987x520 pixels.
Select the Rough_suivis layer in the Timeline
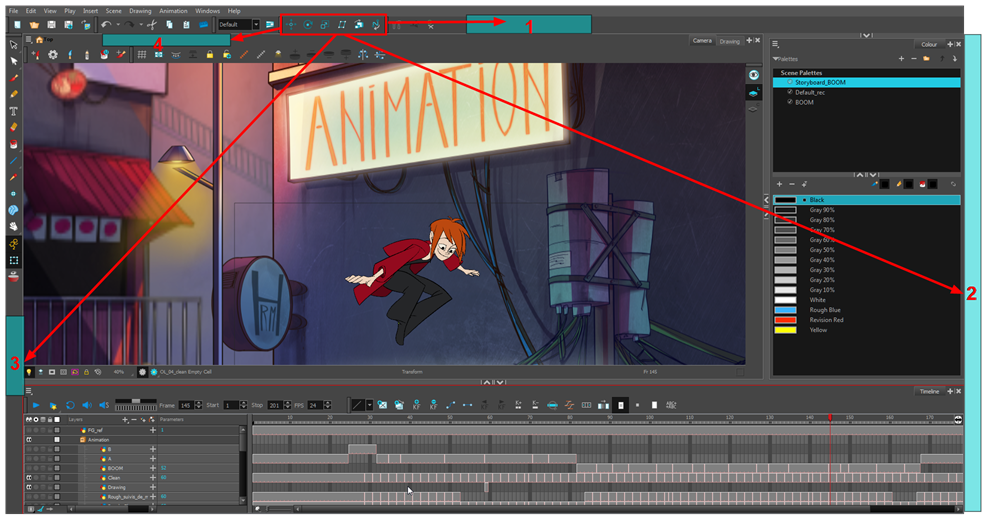pos(128,497)
